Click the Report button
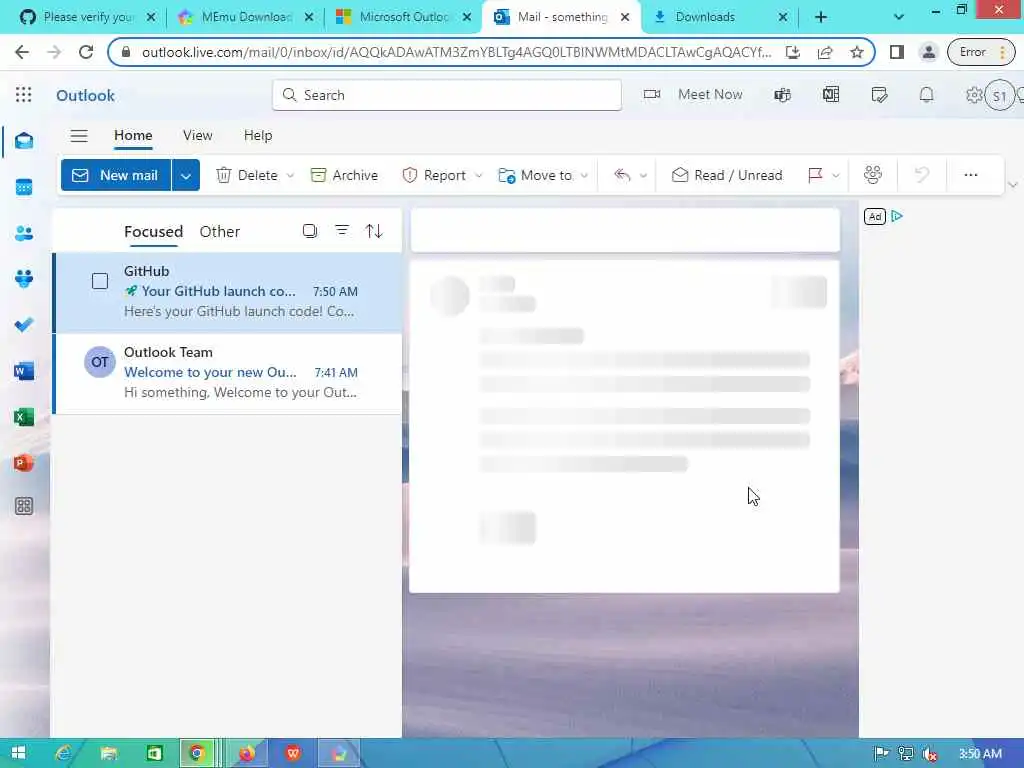1024x768 pixels. coord(434,175)
